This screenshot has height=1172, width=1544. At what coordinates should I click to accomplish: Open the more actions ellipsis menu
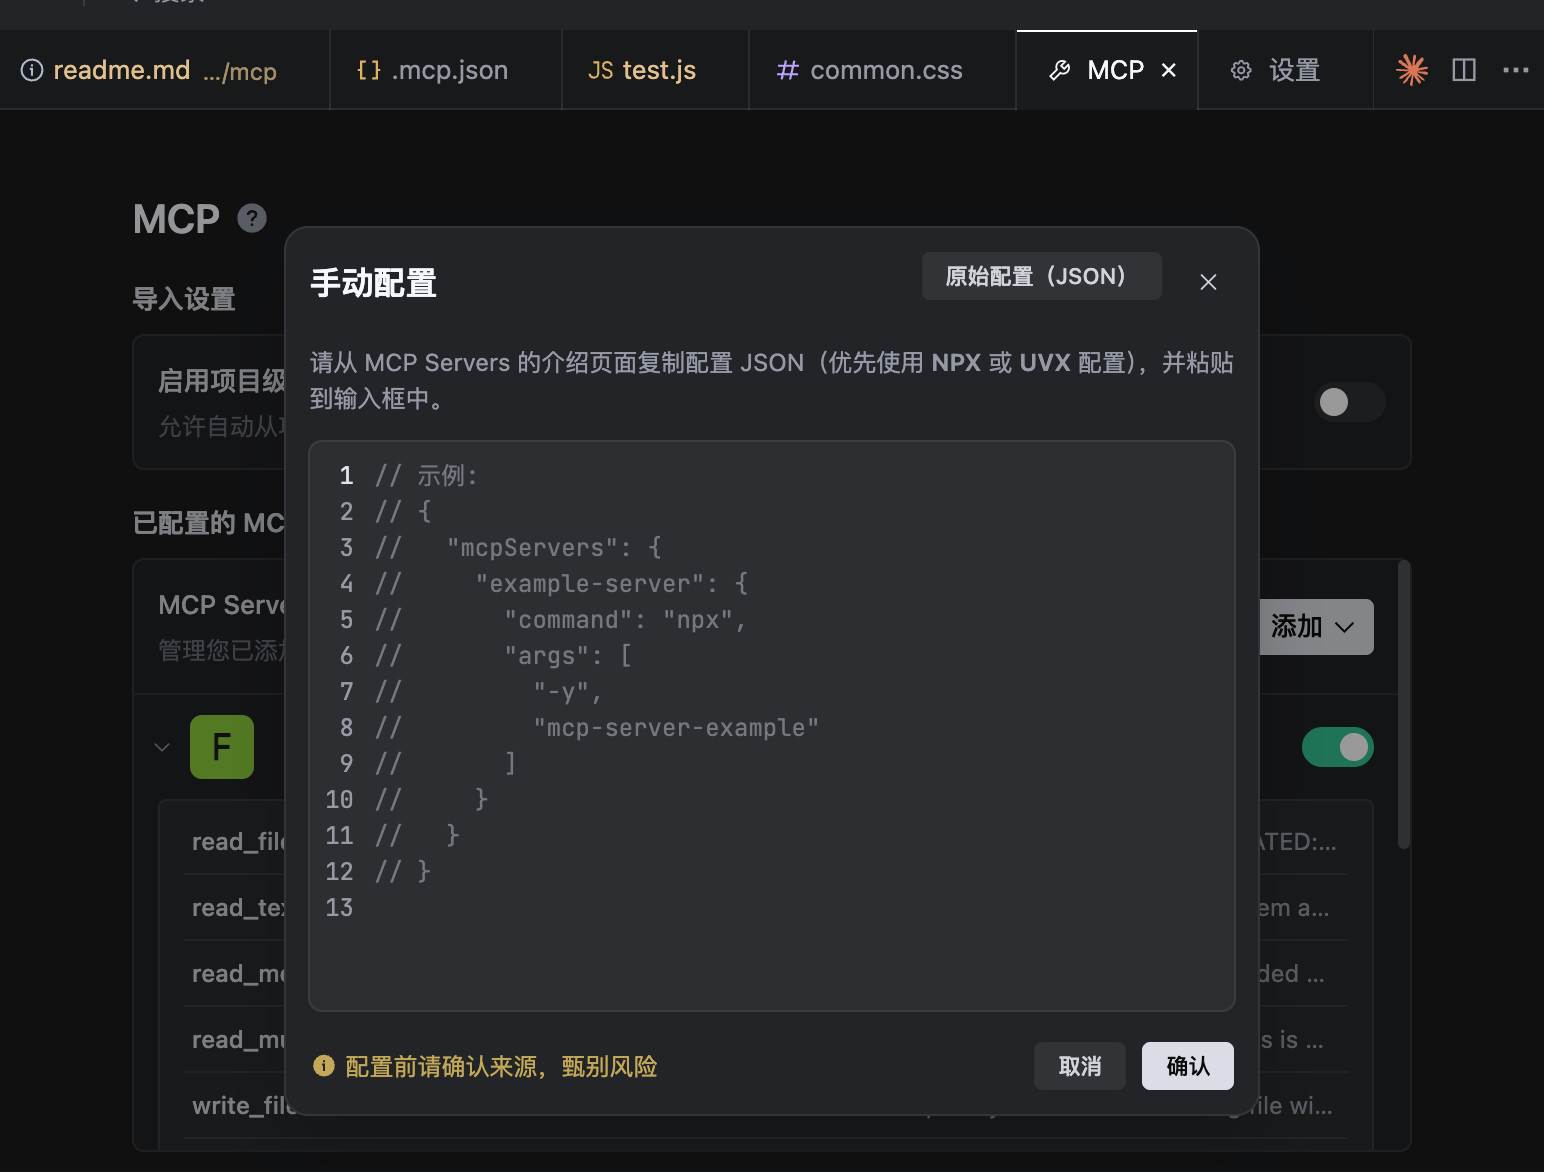(x=1516, y=70)
